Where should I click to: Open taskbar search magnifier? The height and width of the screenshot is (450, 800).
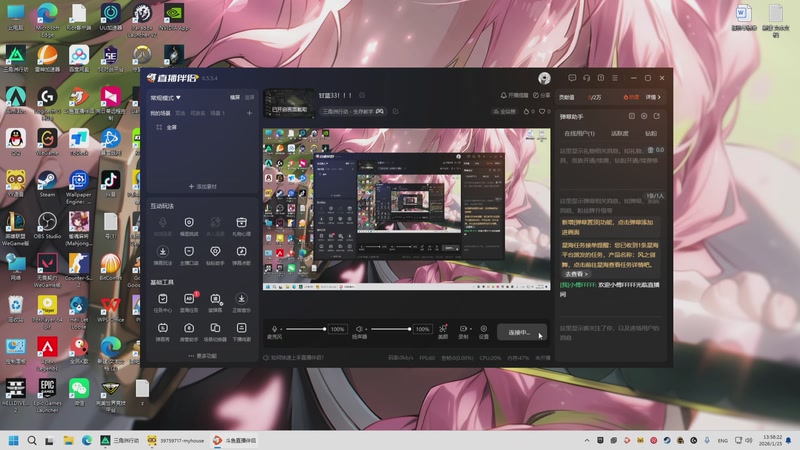(32, 440)
